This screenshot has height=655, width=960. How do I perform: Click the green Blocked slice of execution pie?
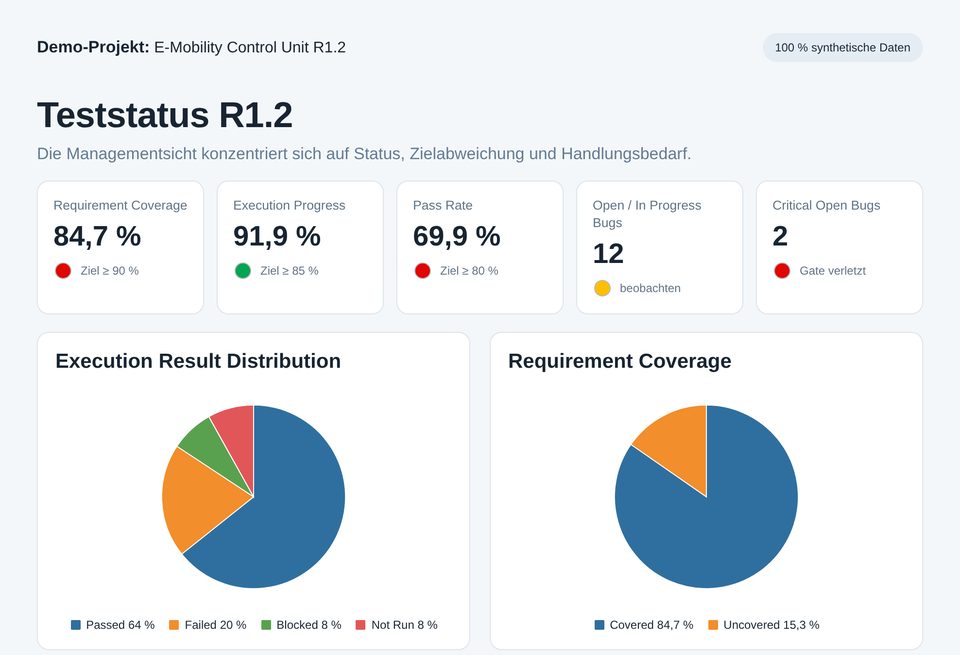click(211, 449)
